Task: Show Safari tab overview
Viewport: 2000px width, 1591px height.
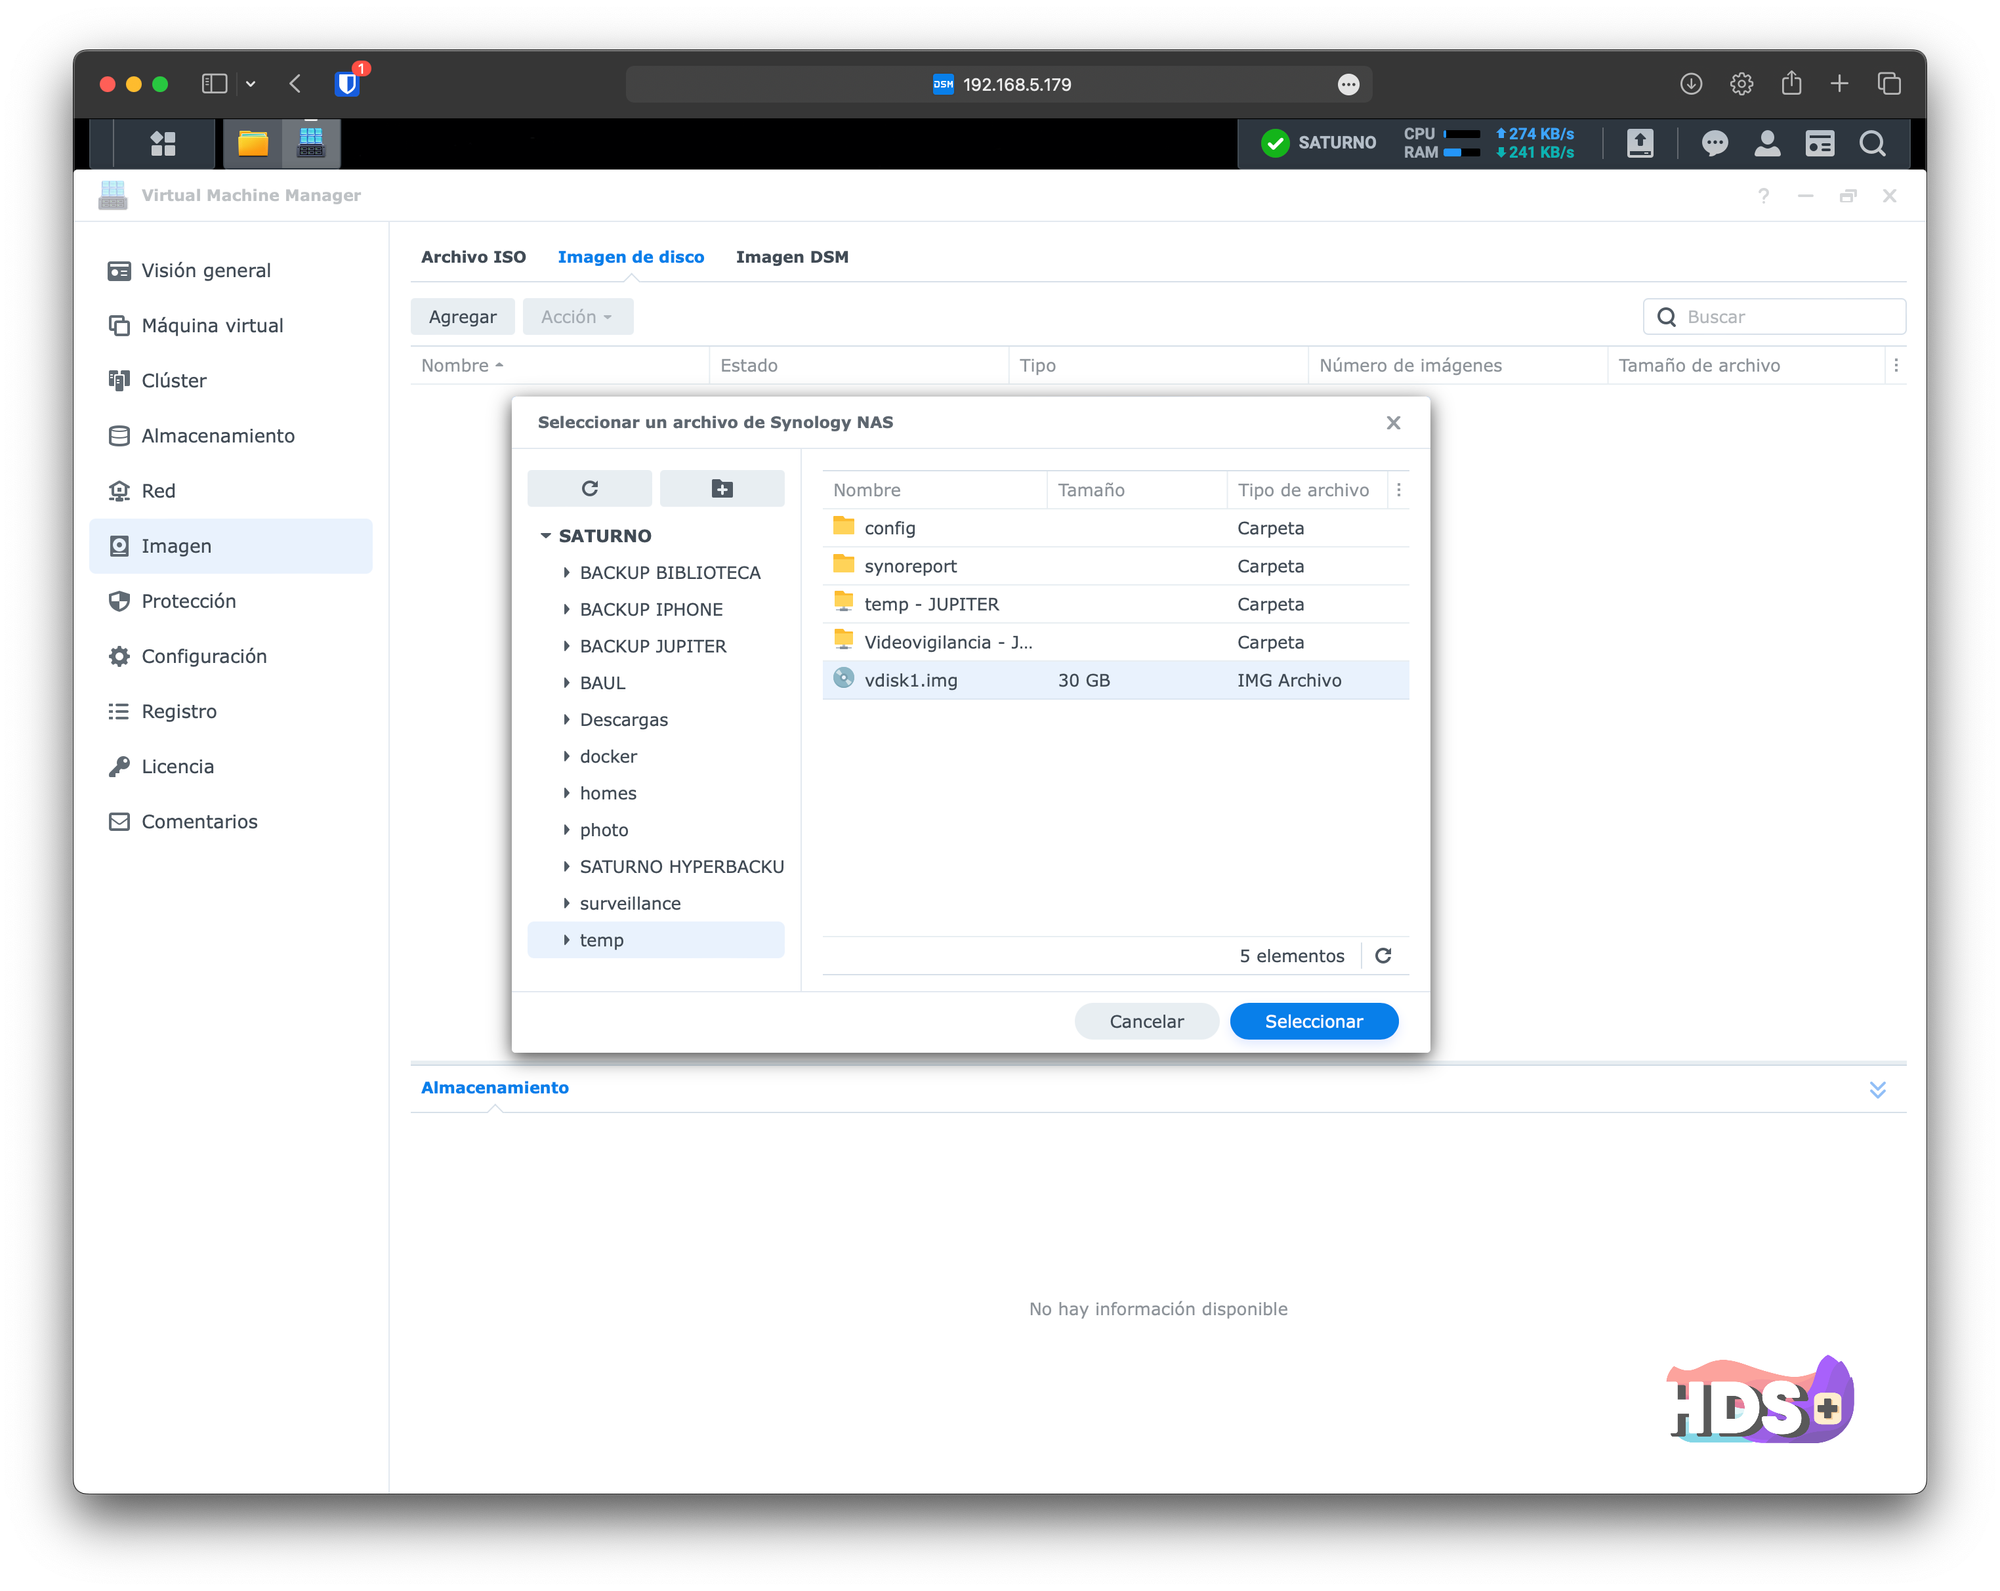Action: click(x=1889, y=84)
